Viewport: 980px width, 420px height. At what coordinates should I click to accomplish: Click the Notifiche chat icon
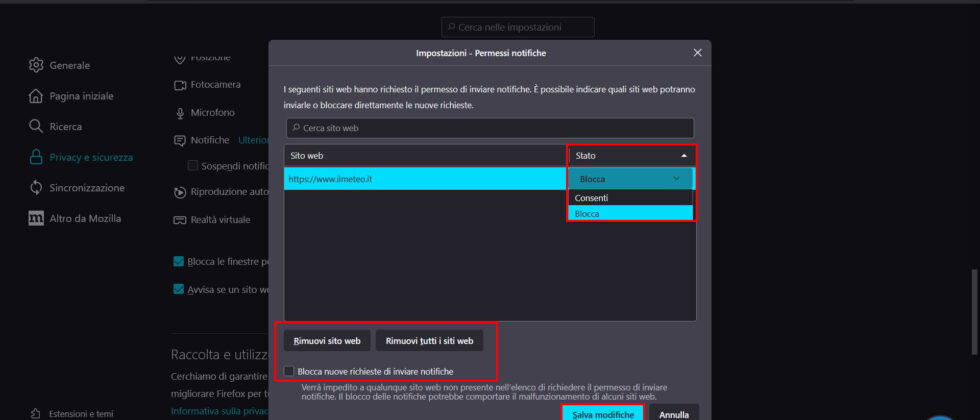pyautogui.click(x=180, y=140)
